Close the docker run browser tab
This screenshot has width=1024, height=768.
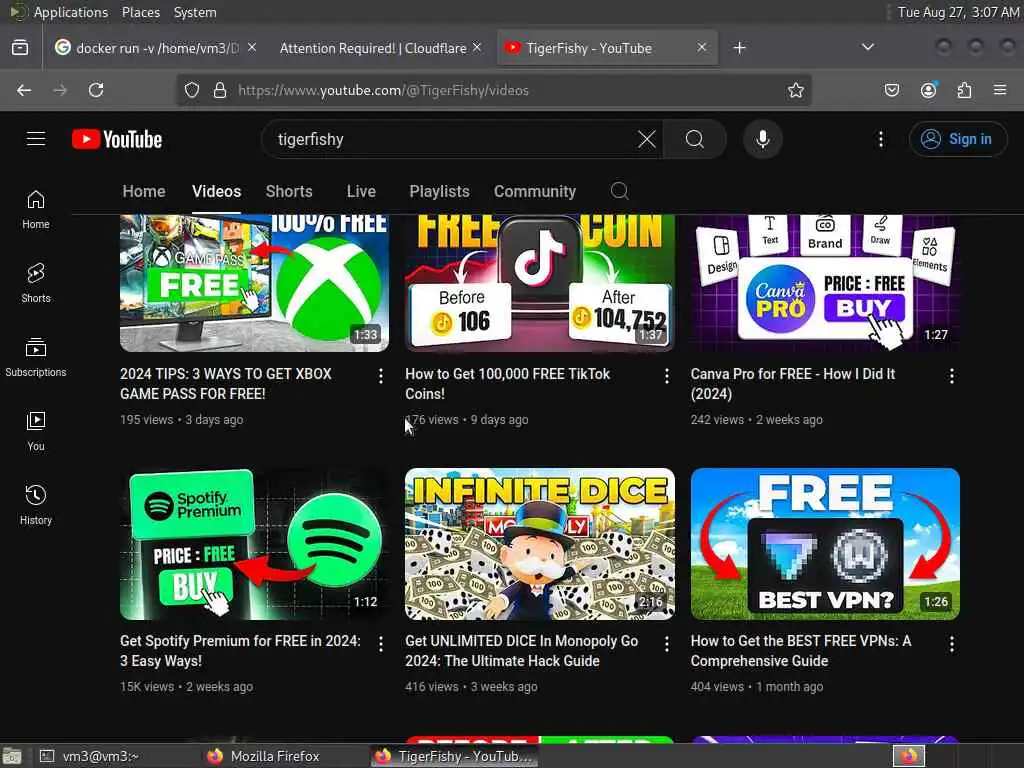click(252, 48)
